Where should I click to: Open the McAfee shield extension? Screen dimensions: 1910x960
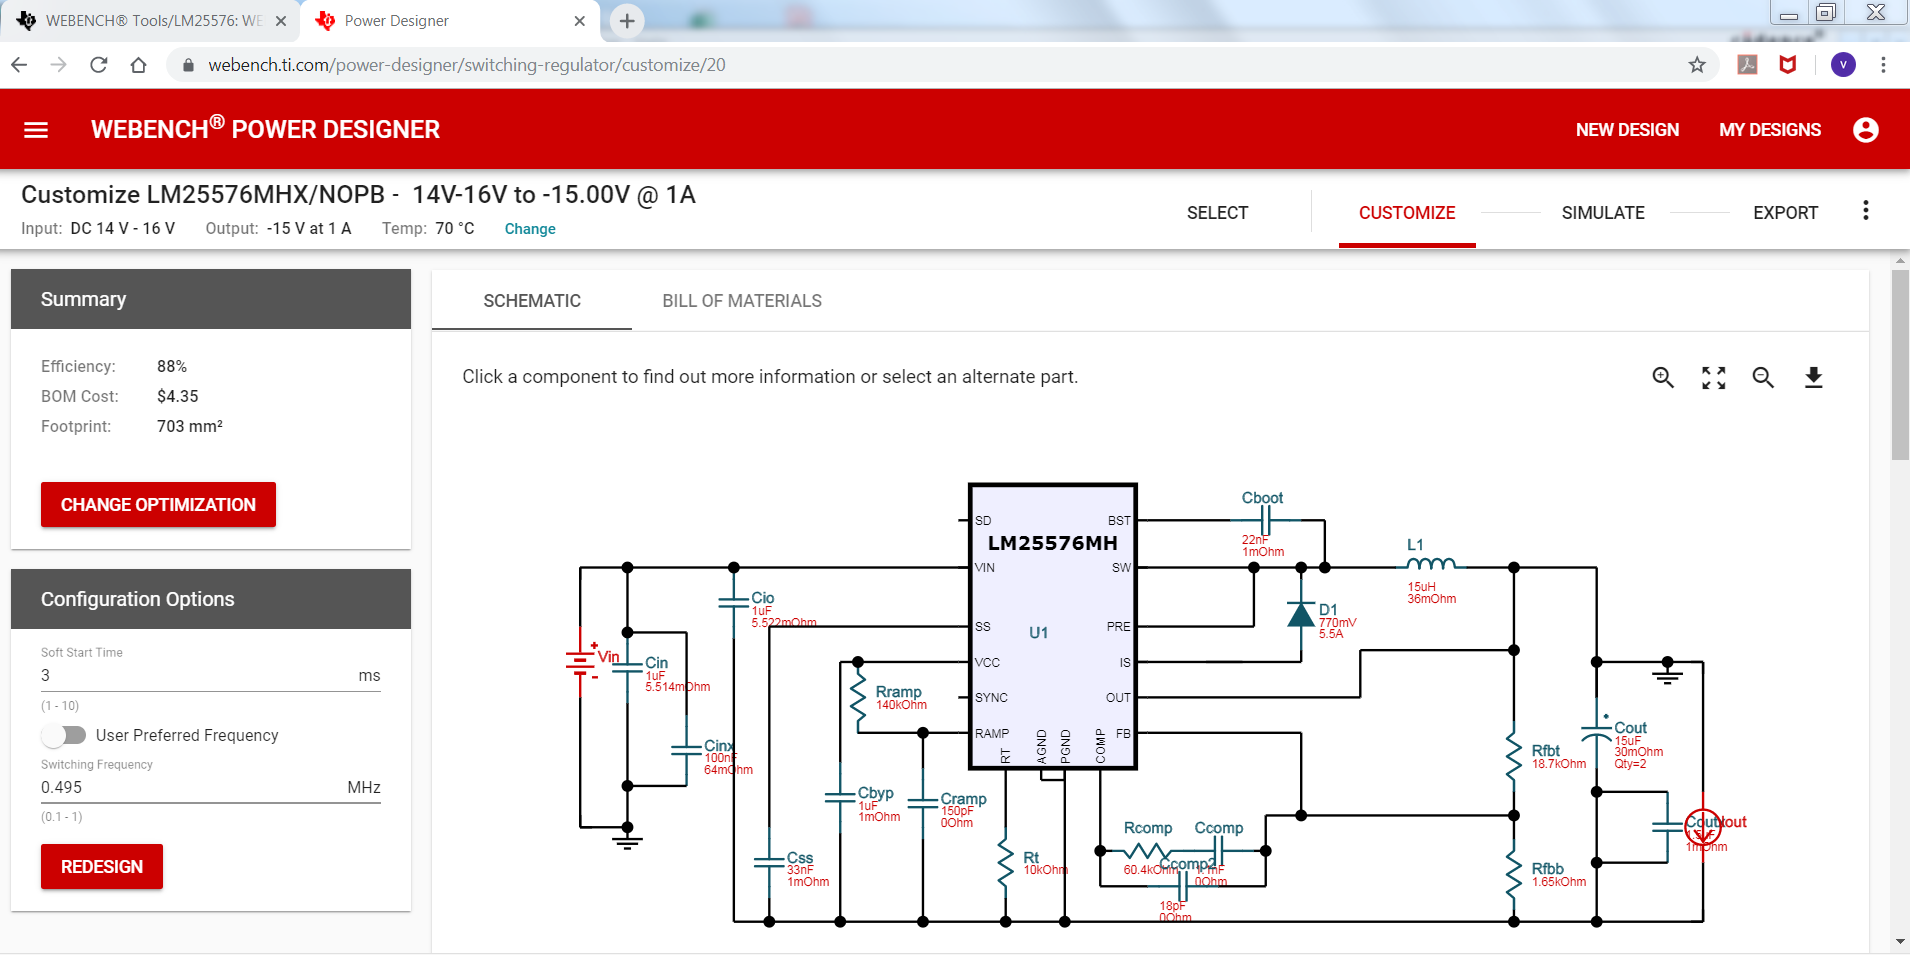[1788, 65]
